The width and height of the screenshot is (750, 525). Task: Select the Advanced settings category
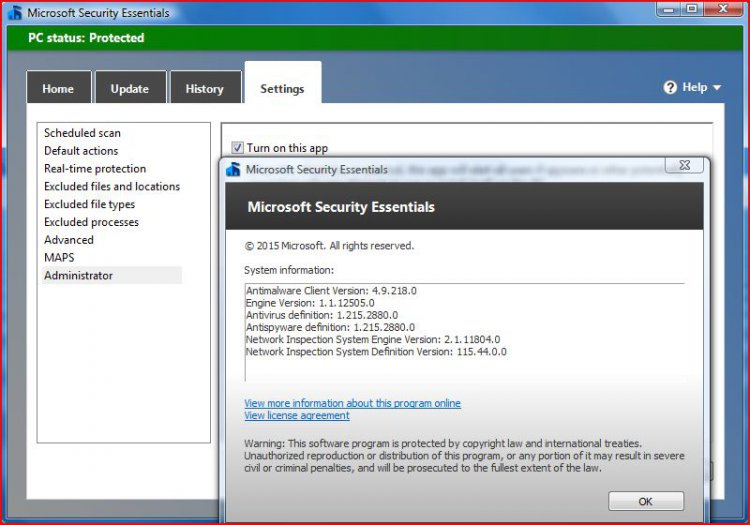(x=69, y=240)
